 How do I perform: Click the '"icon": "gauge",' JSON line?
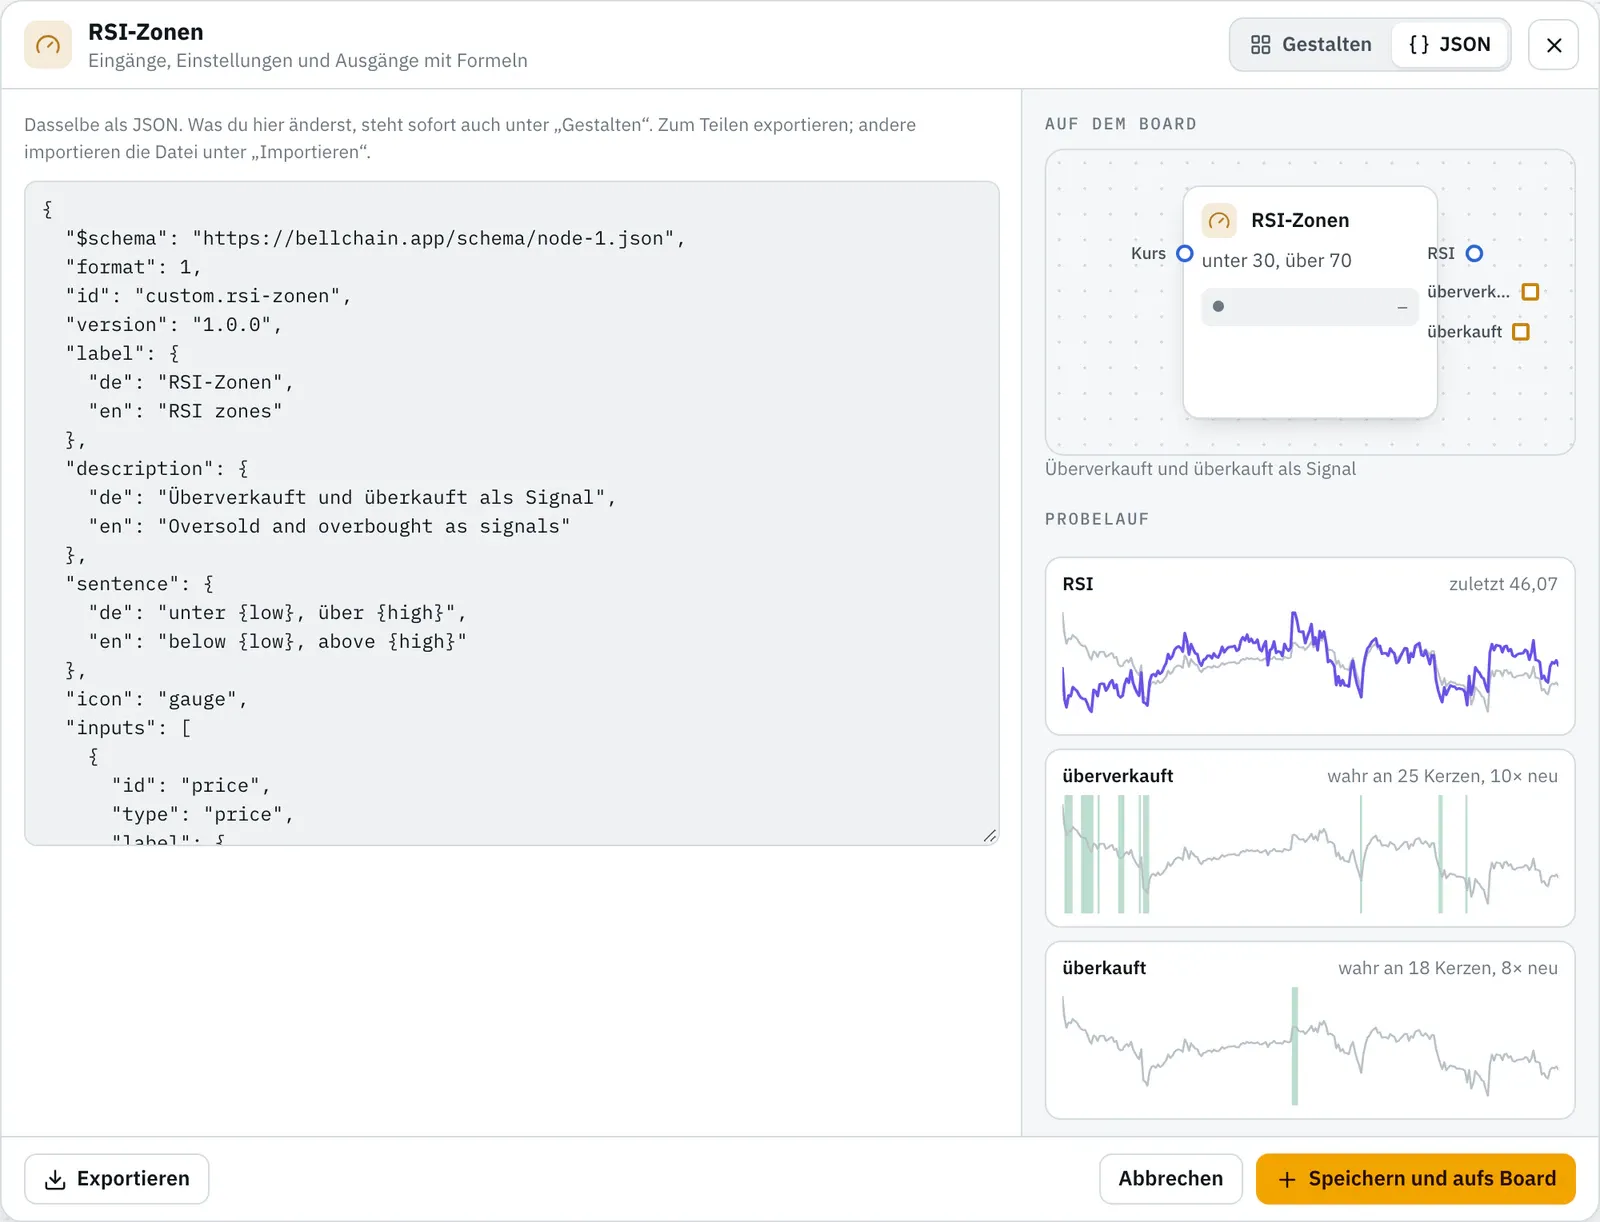(156, 699)
